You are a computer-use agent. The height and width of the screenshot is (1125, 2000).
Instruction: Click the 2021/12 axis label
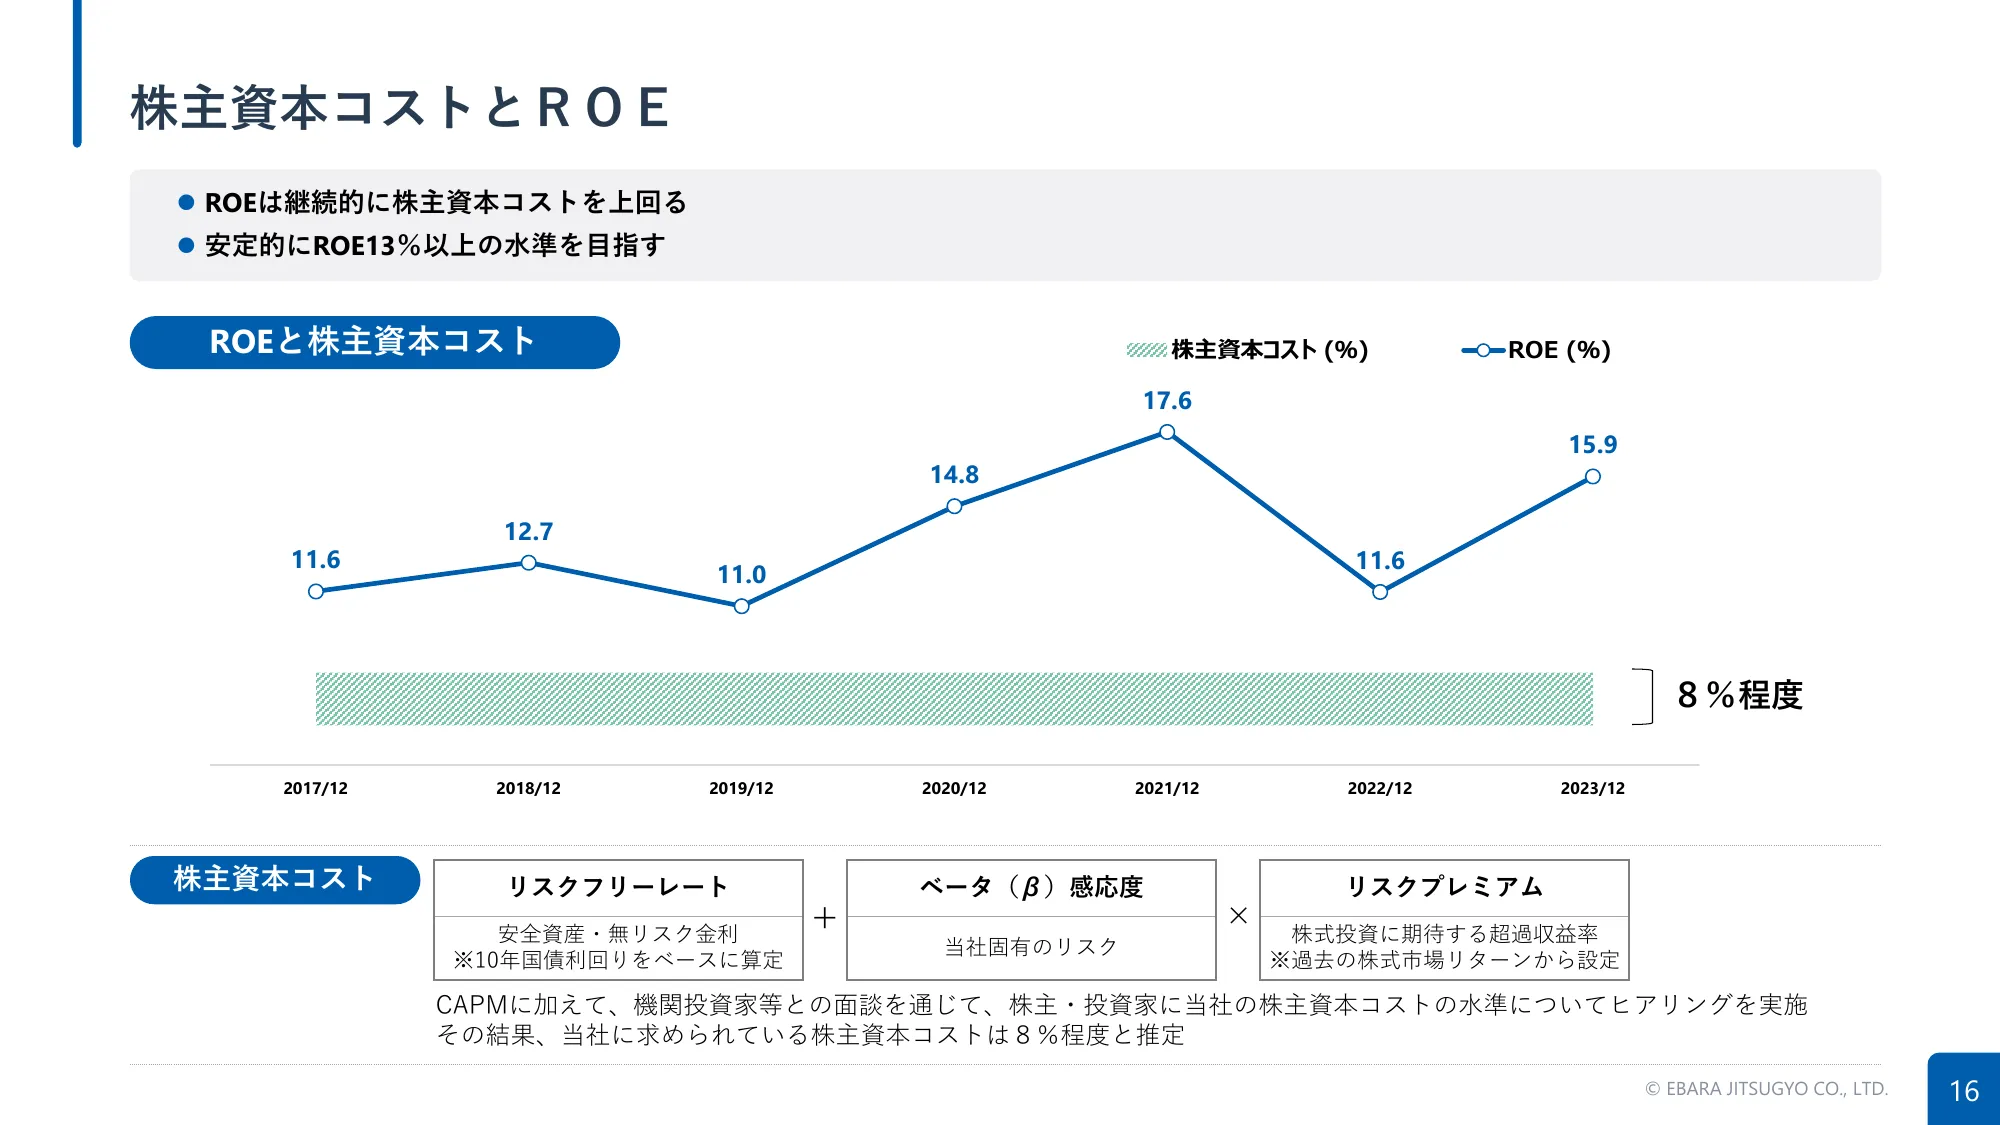1167,788
